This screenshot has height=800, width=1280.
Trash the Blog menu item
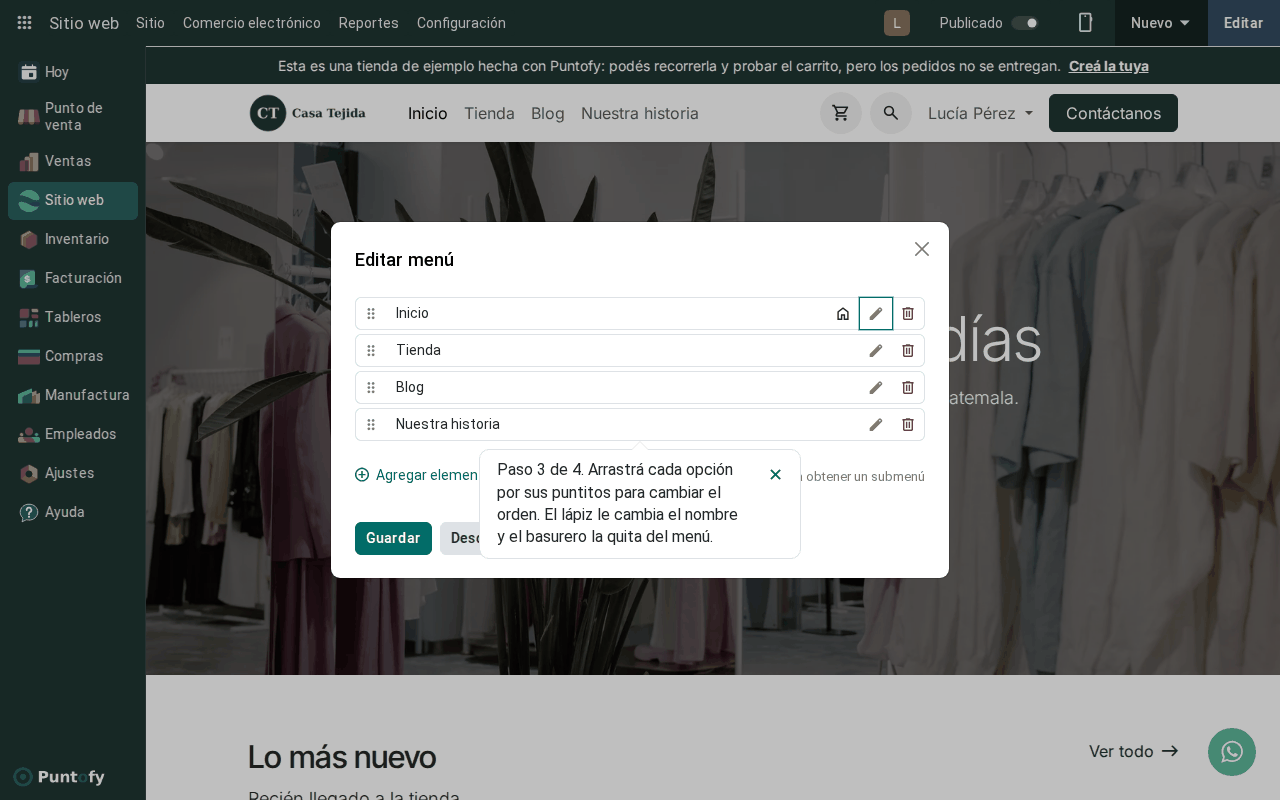click(908, 387)
